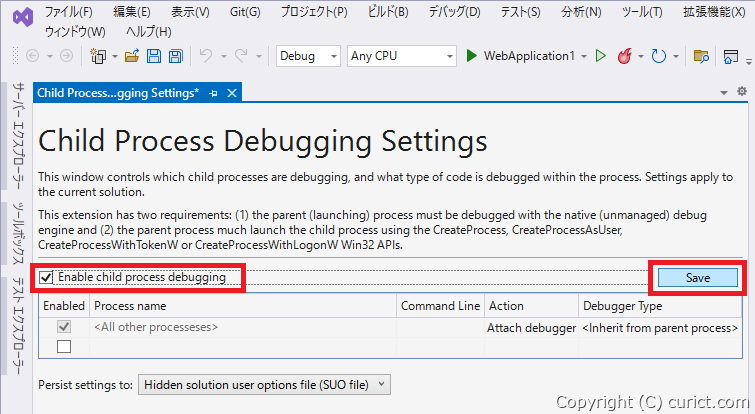Screen dimensions: 755x414
Task: Tick the empty Enabled checkbox in new row
Action: pyautogui.click(x=64, y=347)
